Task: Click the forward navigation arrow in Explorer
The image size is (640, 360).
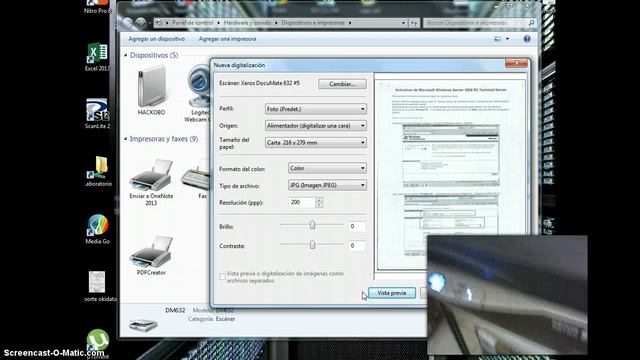Action: 141,23
